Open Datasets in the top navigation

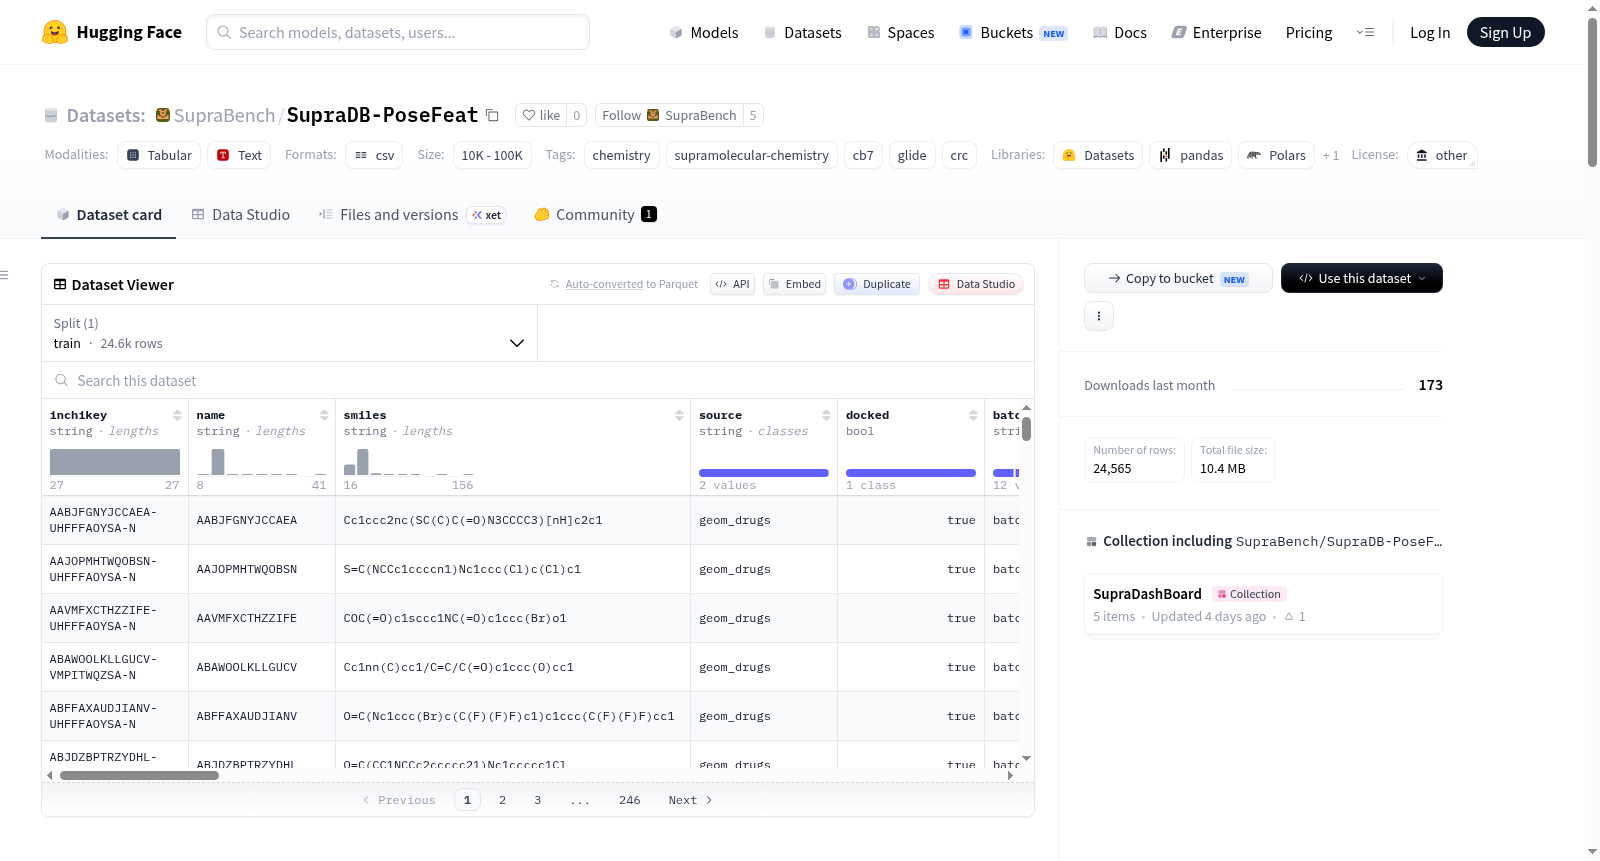(x=802, y=33)
